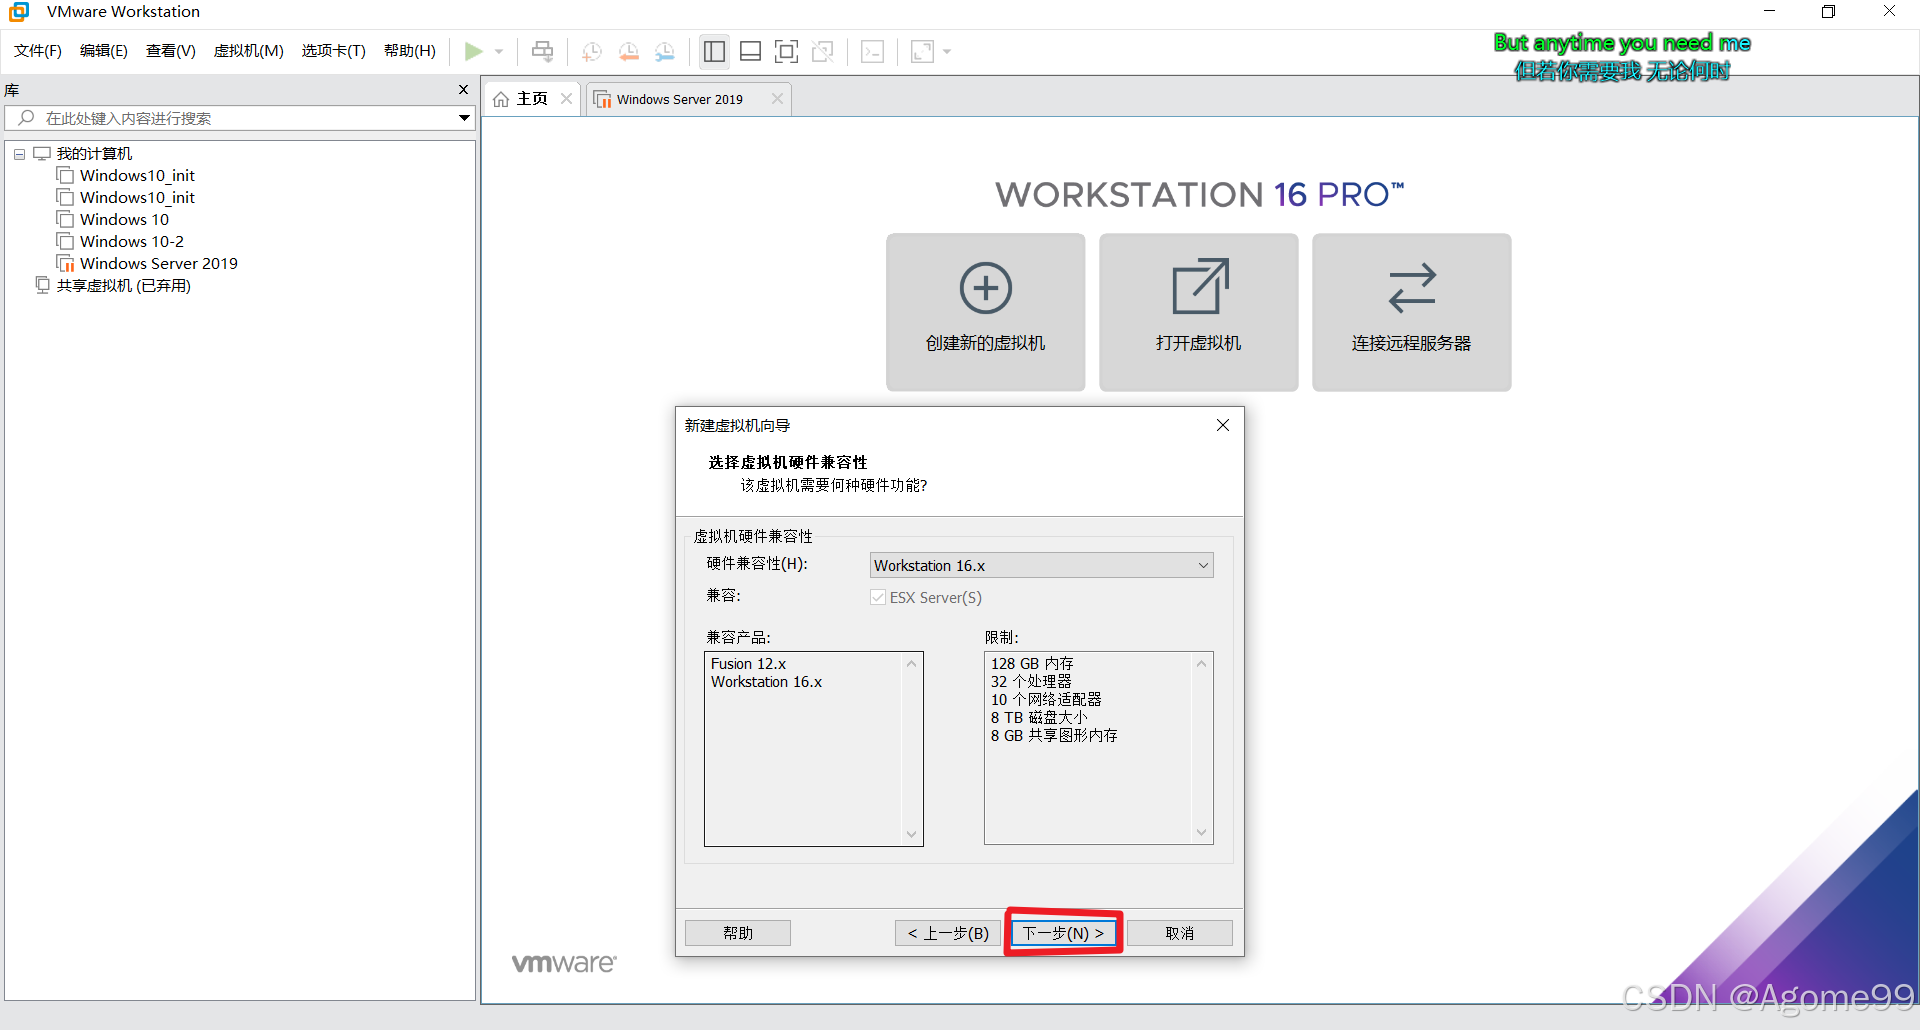Viewport: 1920px width, 1030px height.
Task: Select Workstation 16.x in compatible products list
Action: pos(766,682)
